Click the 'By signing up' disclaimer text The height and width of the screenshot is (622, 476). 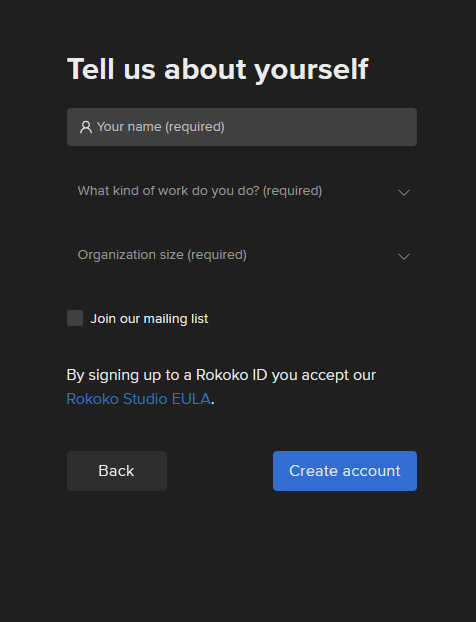221,387
